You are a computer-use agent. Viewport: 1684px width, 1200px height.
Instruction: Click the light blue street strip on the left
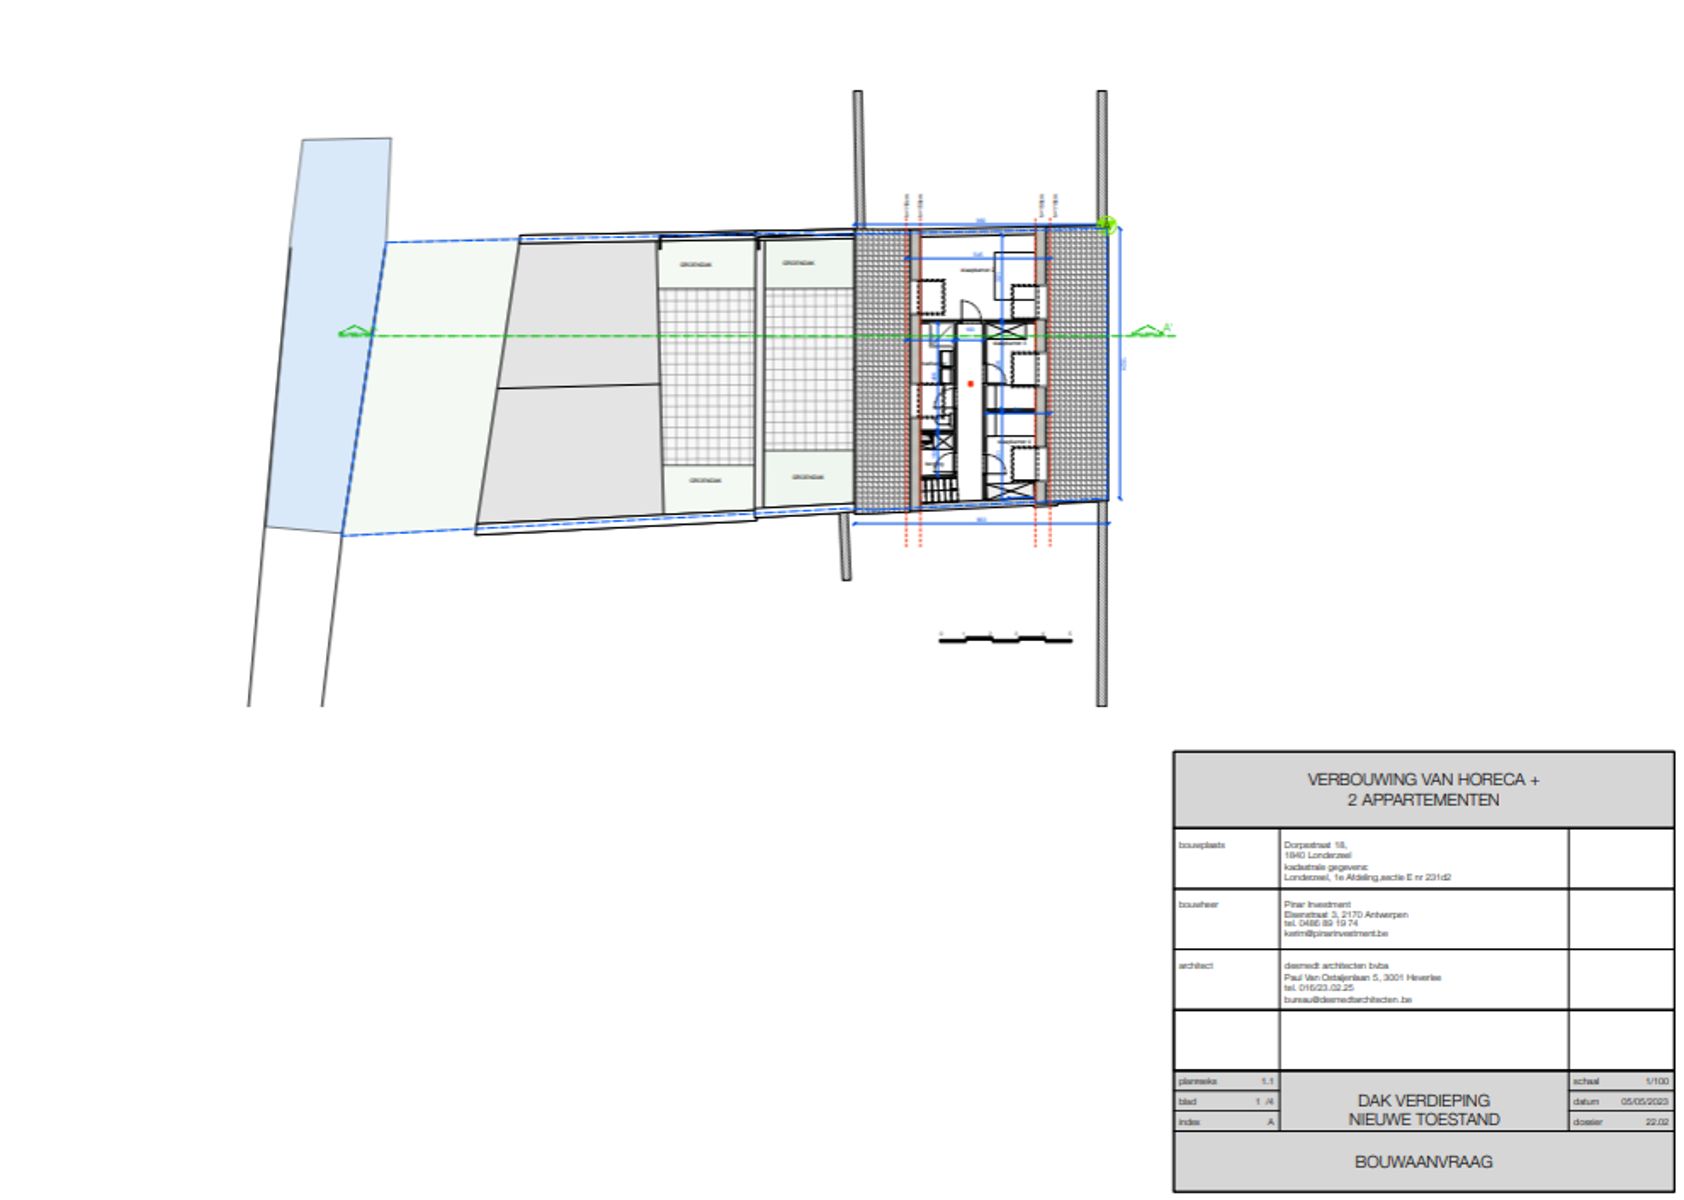tap(328, 335)
